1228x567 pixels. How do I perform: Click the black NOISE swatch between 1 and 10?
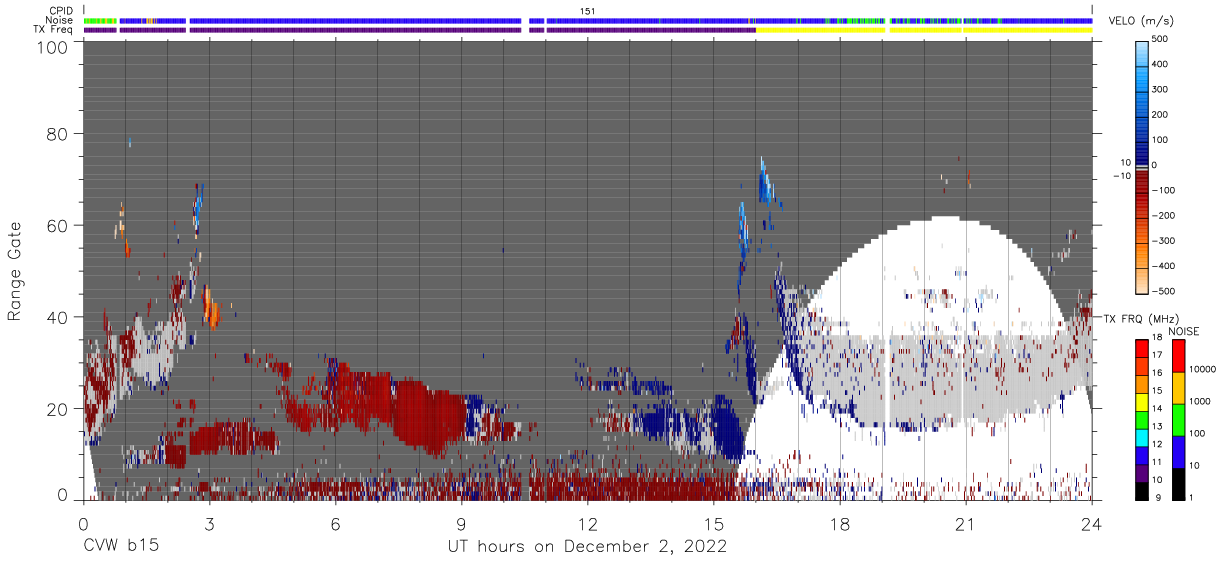tap(1180, 484)
